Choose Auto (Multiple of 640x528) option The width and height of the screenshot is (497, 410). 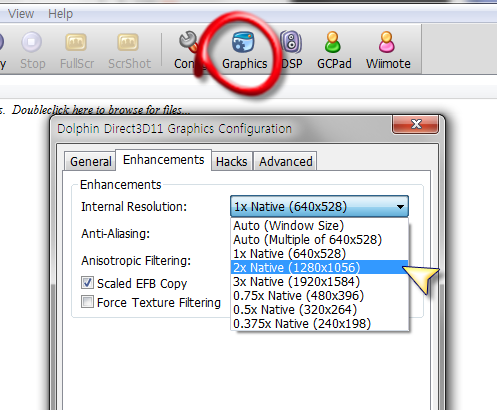(x=319, y=240)
